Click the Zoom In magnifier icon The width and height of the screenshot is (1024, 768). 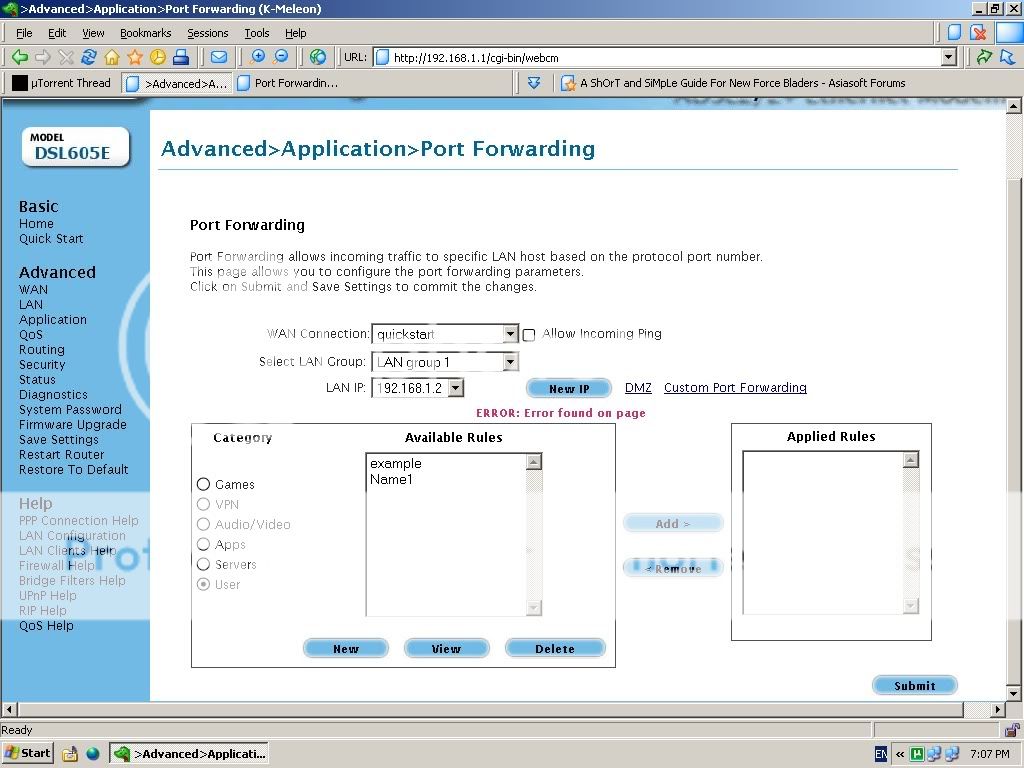[258, 57]
